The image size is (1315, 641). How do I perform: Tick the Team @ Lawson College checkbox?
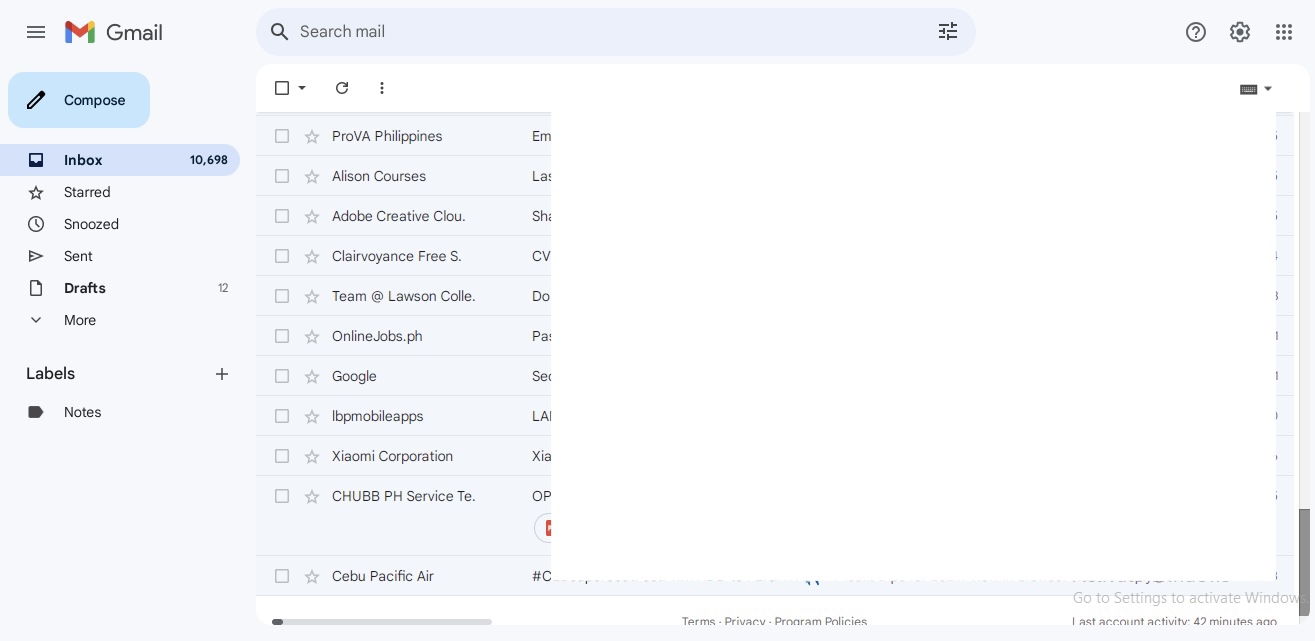point(282,296)
